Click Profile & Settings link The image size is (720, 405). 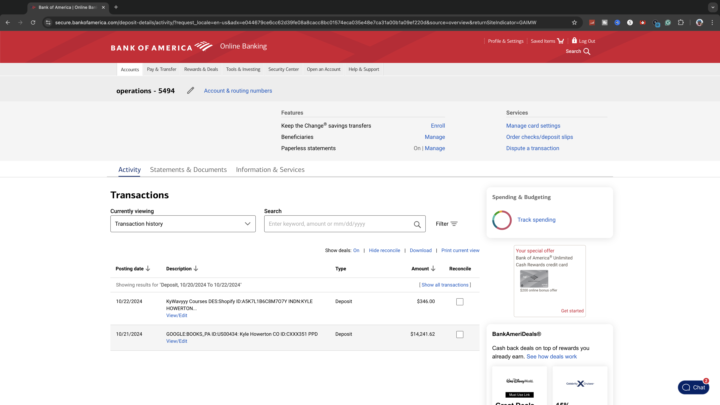pos(506,41)
